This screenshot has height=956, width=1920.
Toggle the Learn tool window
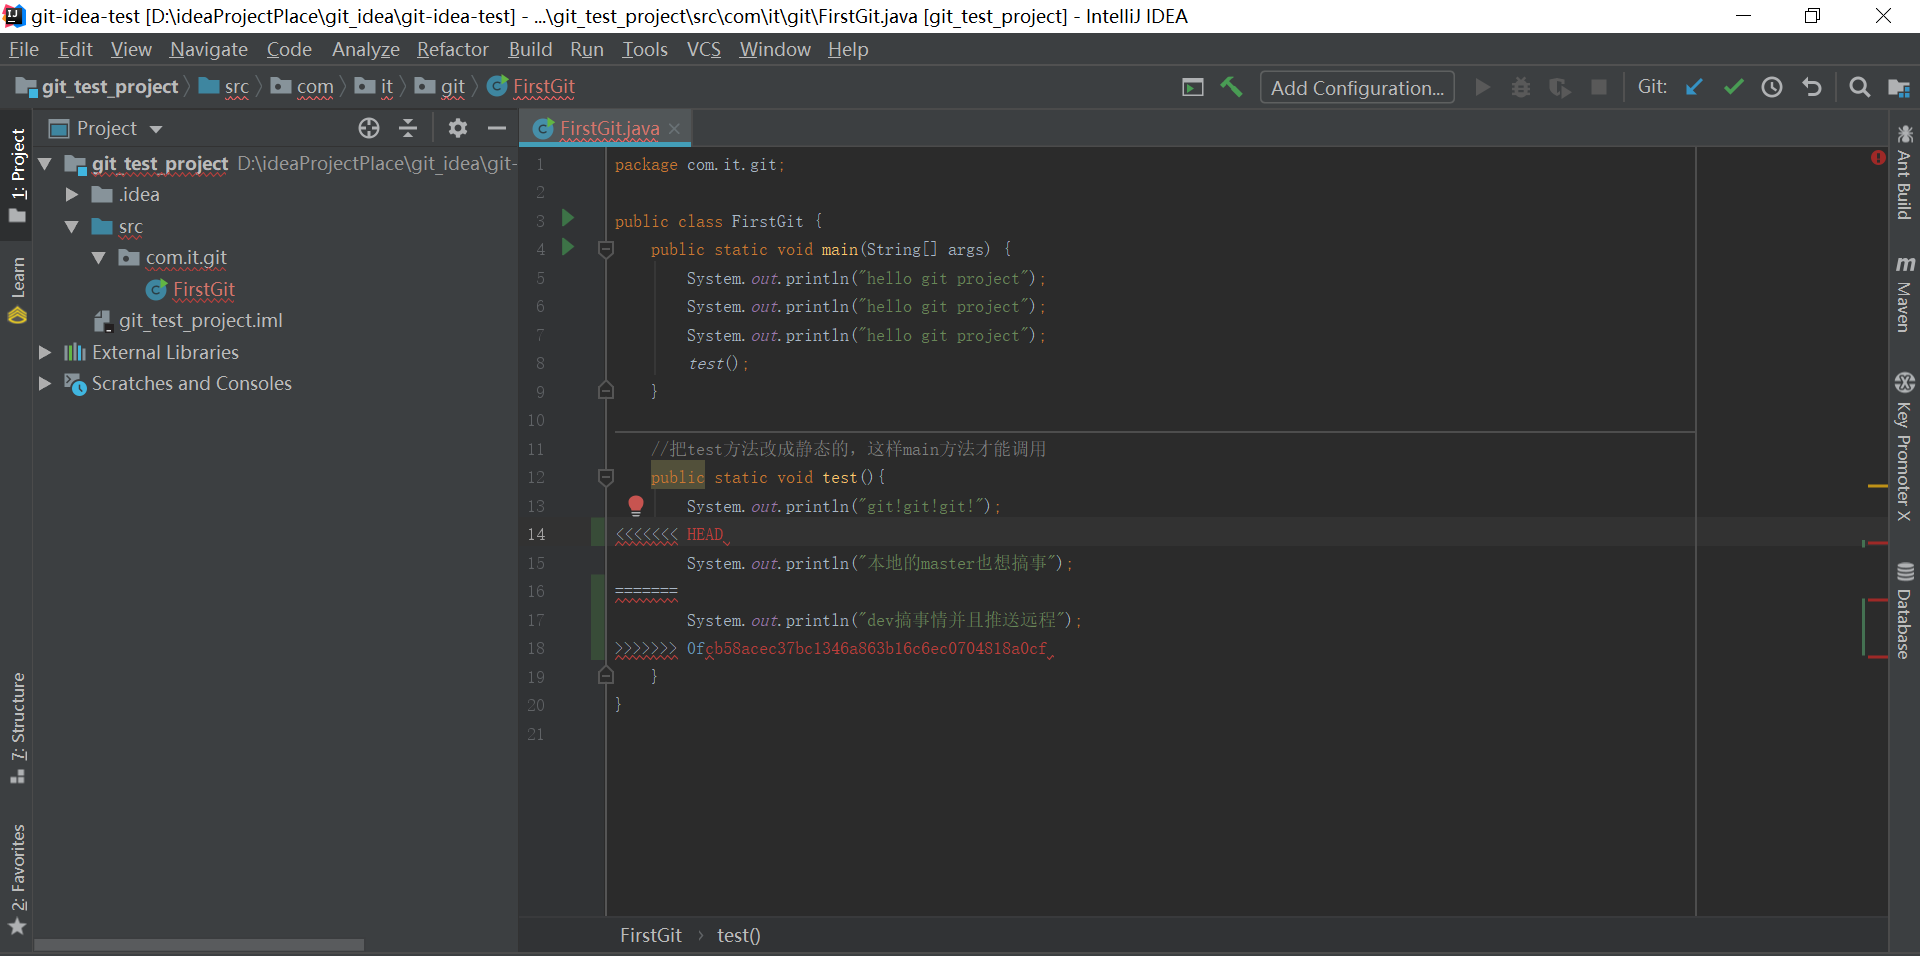(x=17, y=290)
